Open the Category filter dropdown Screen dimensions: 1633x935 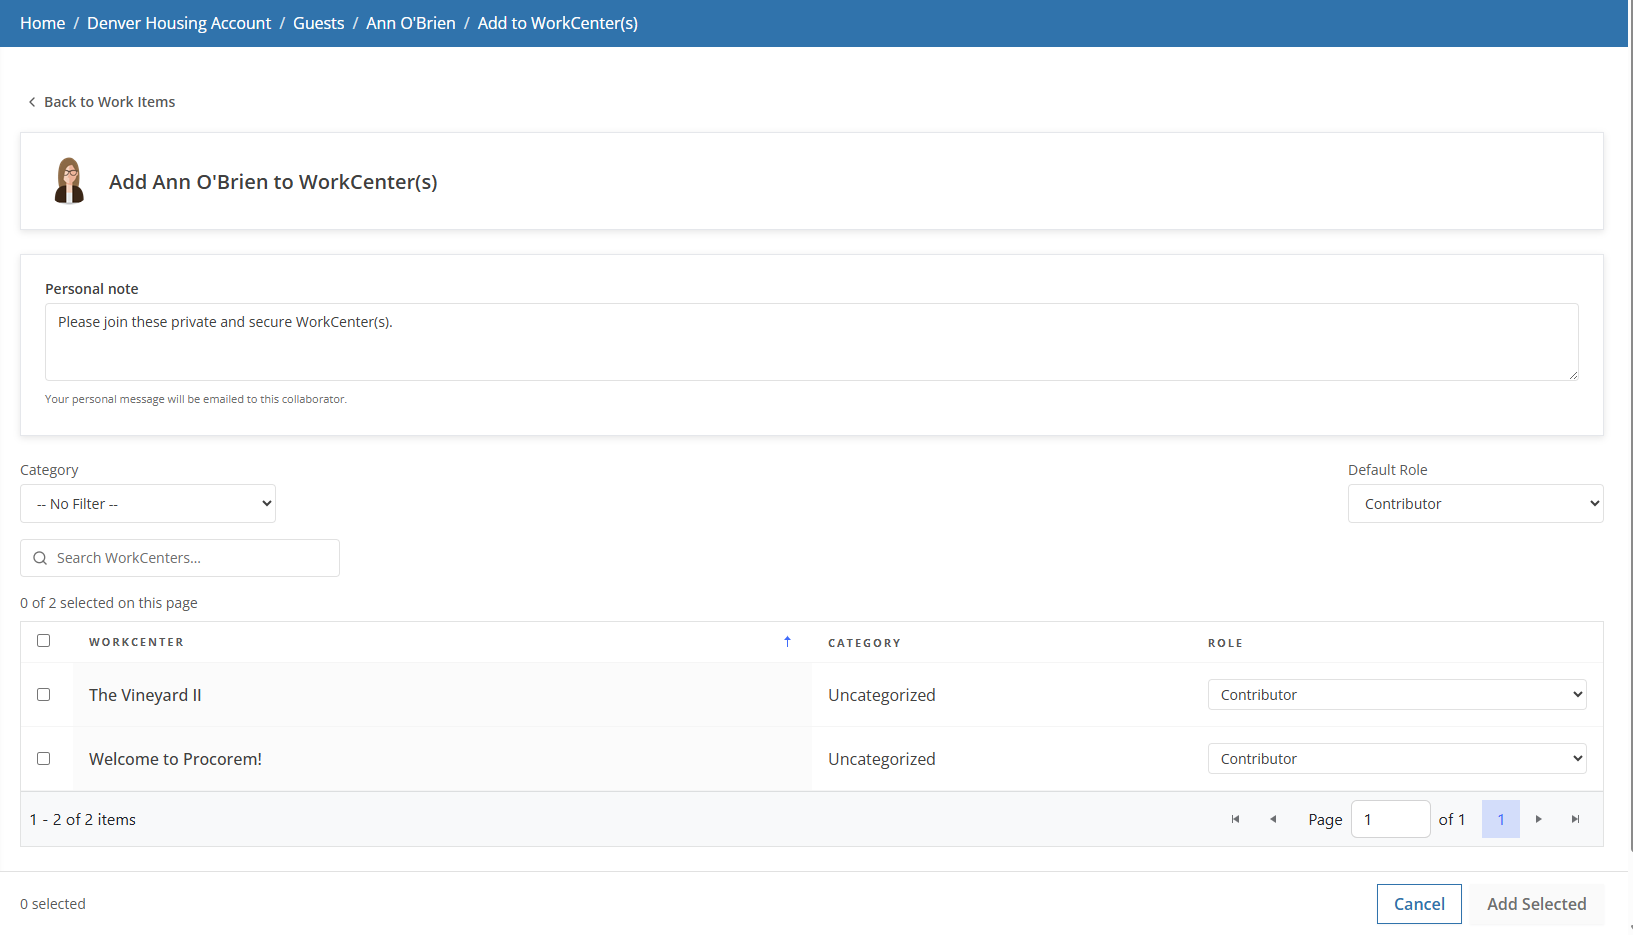[148, 504]
